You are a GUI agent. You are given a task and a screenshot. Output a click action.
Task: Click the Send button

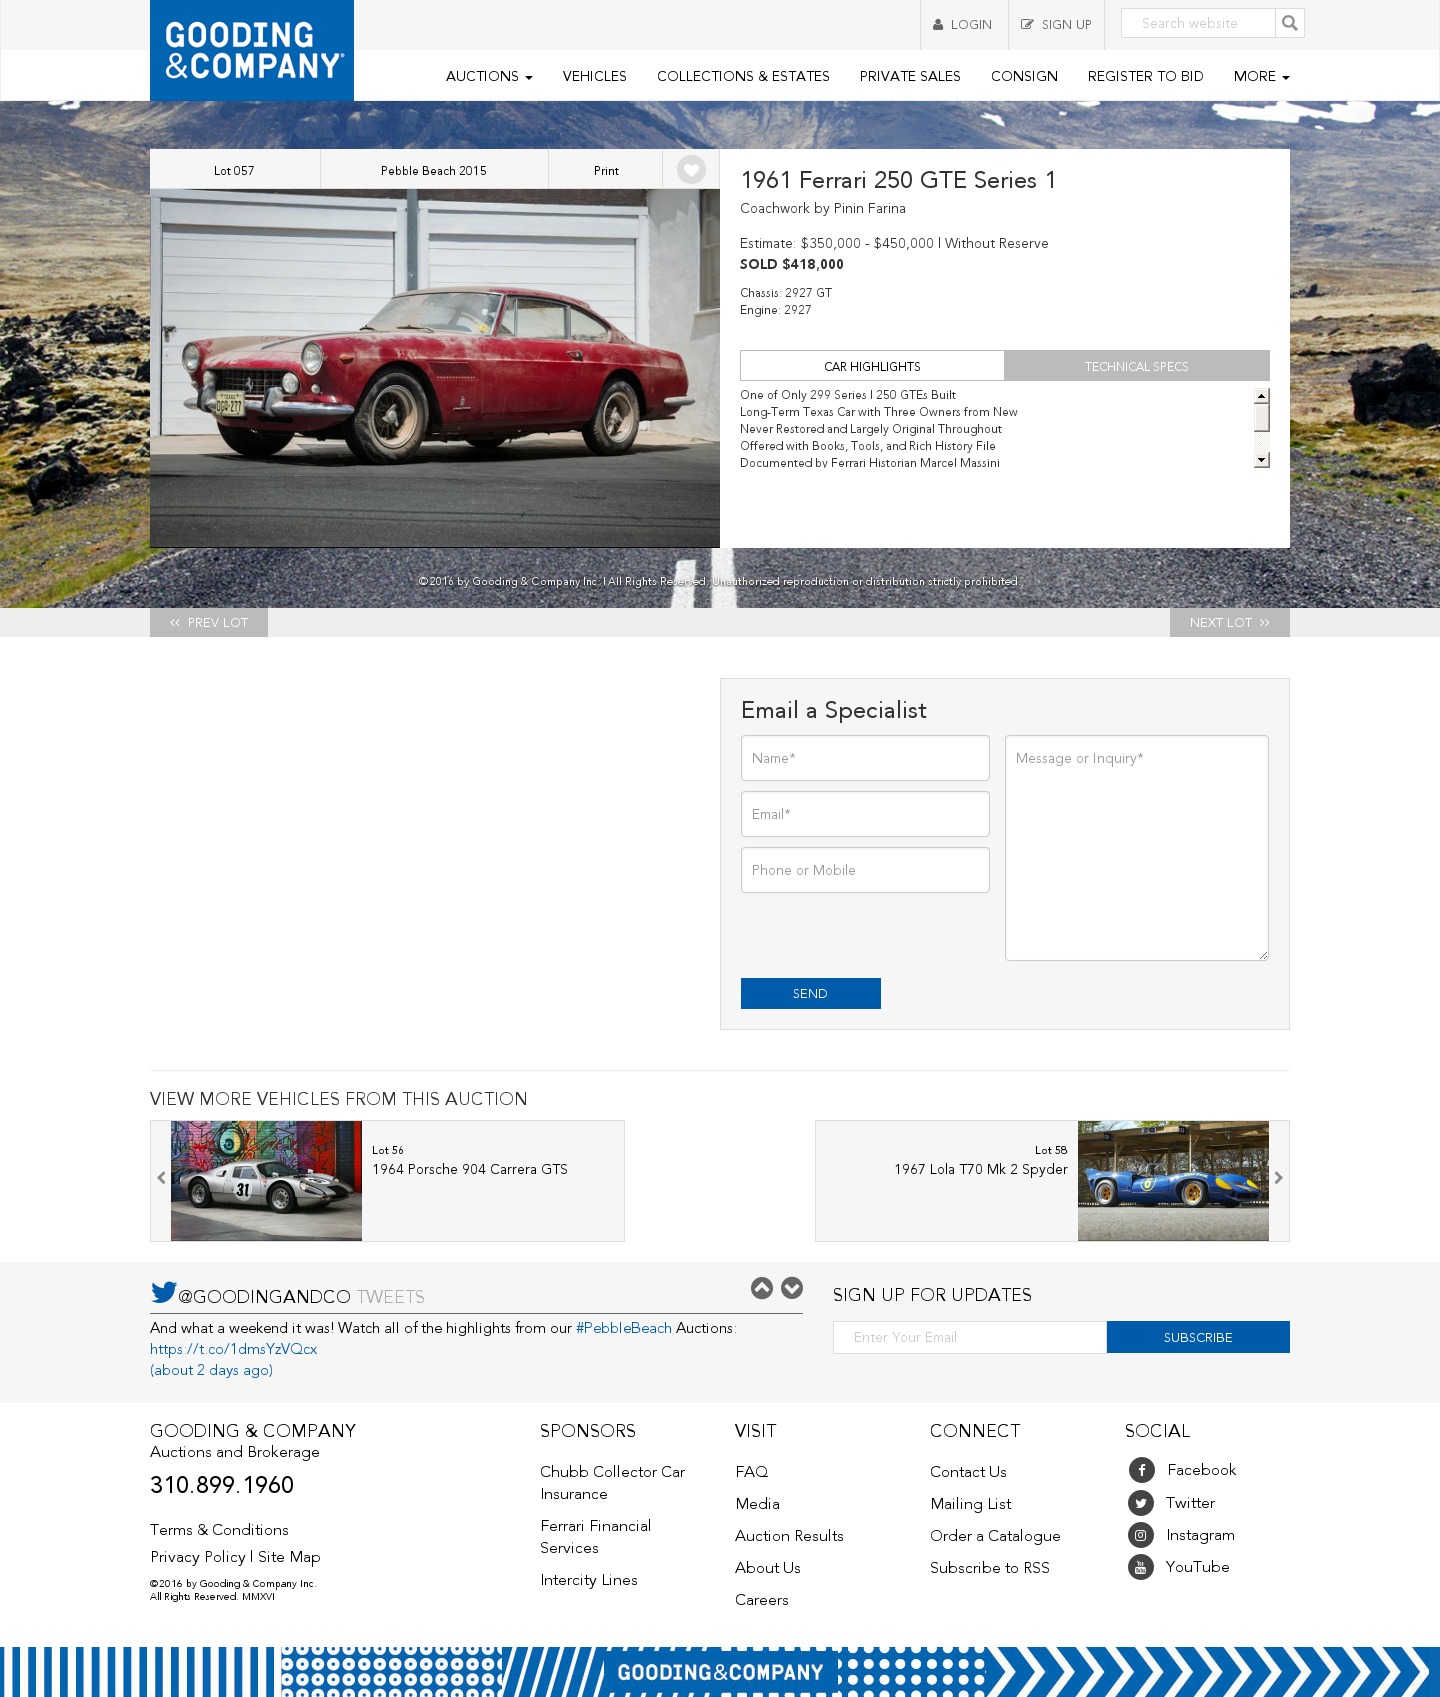coord(811,993)
